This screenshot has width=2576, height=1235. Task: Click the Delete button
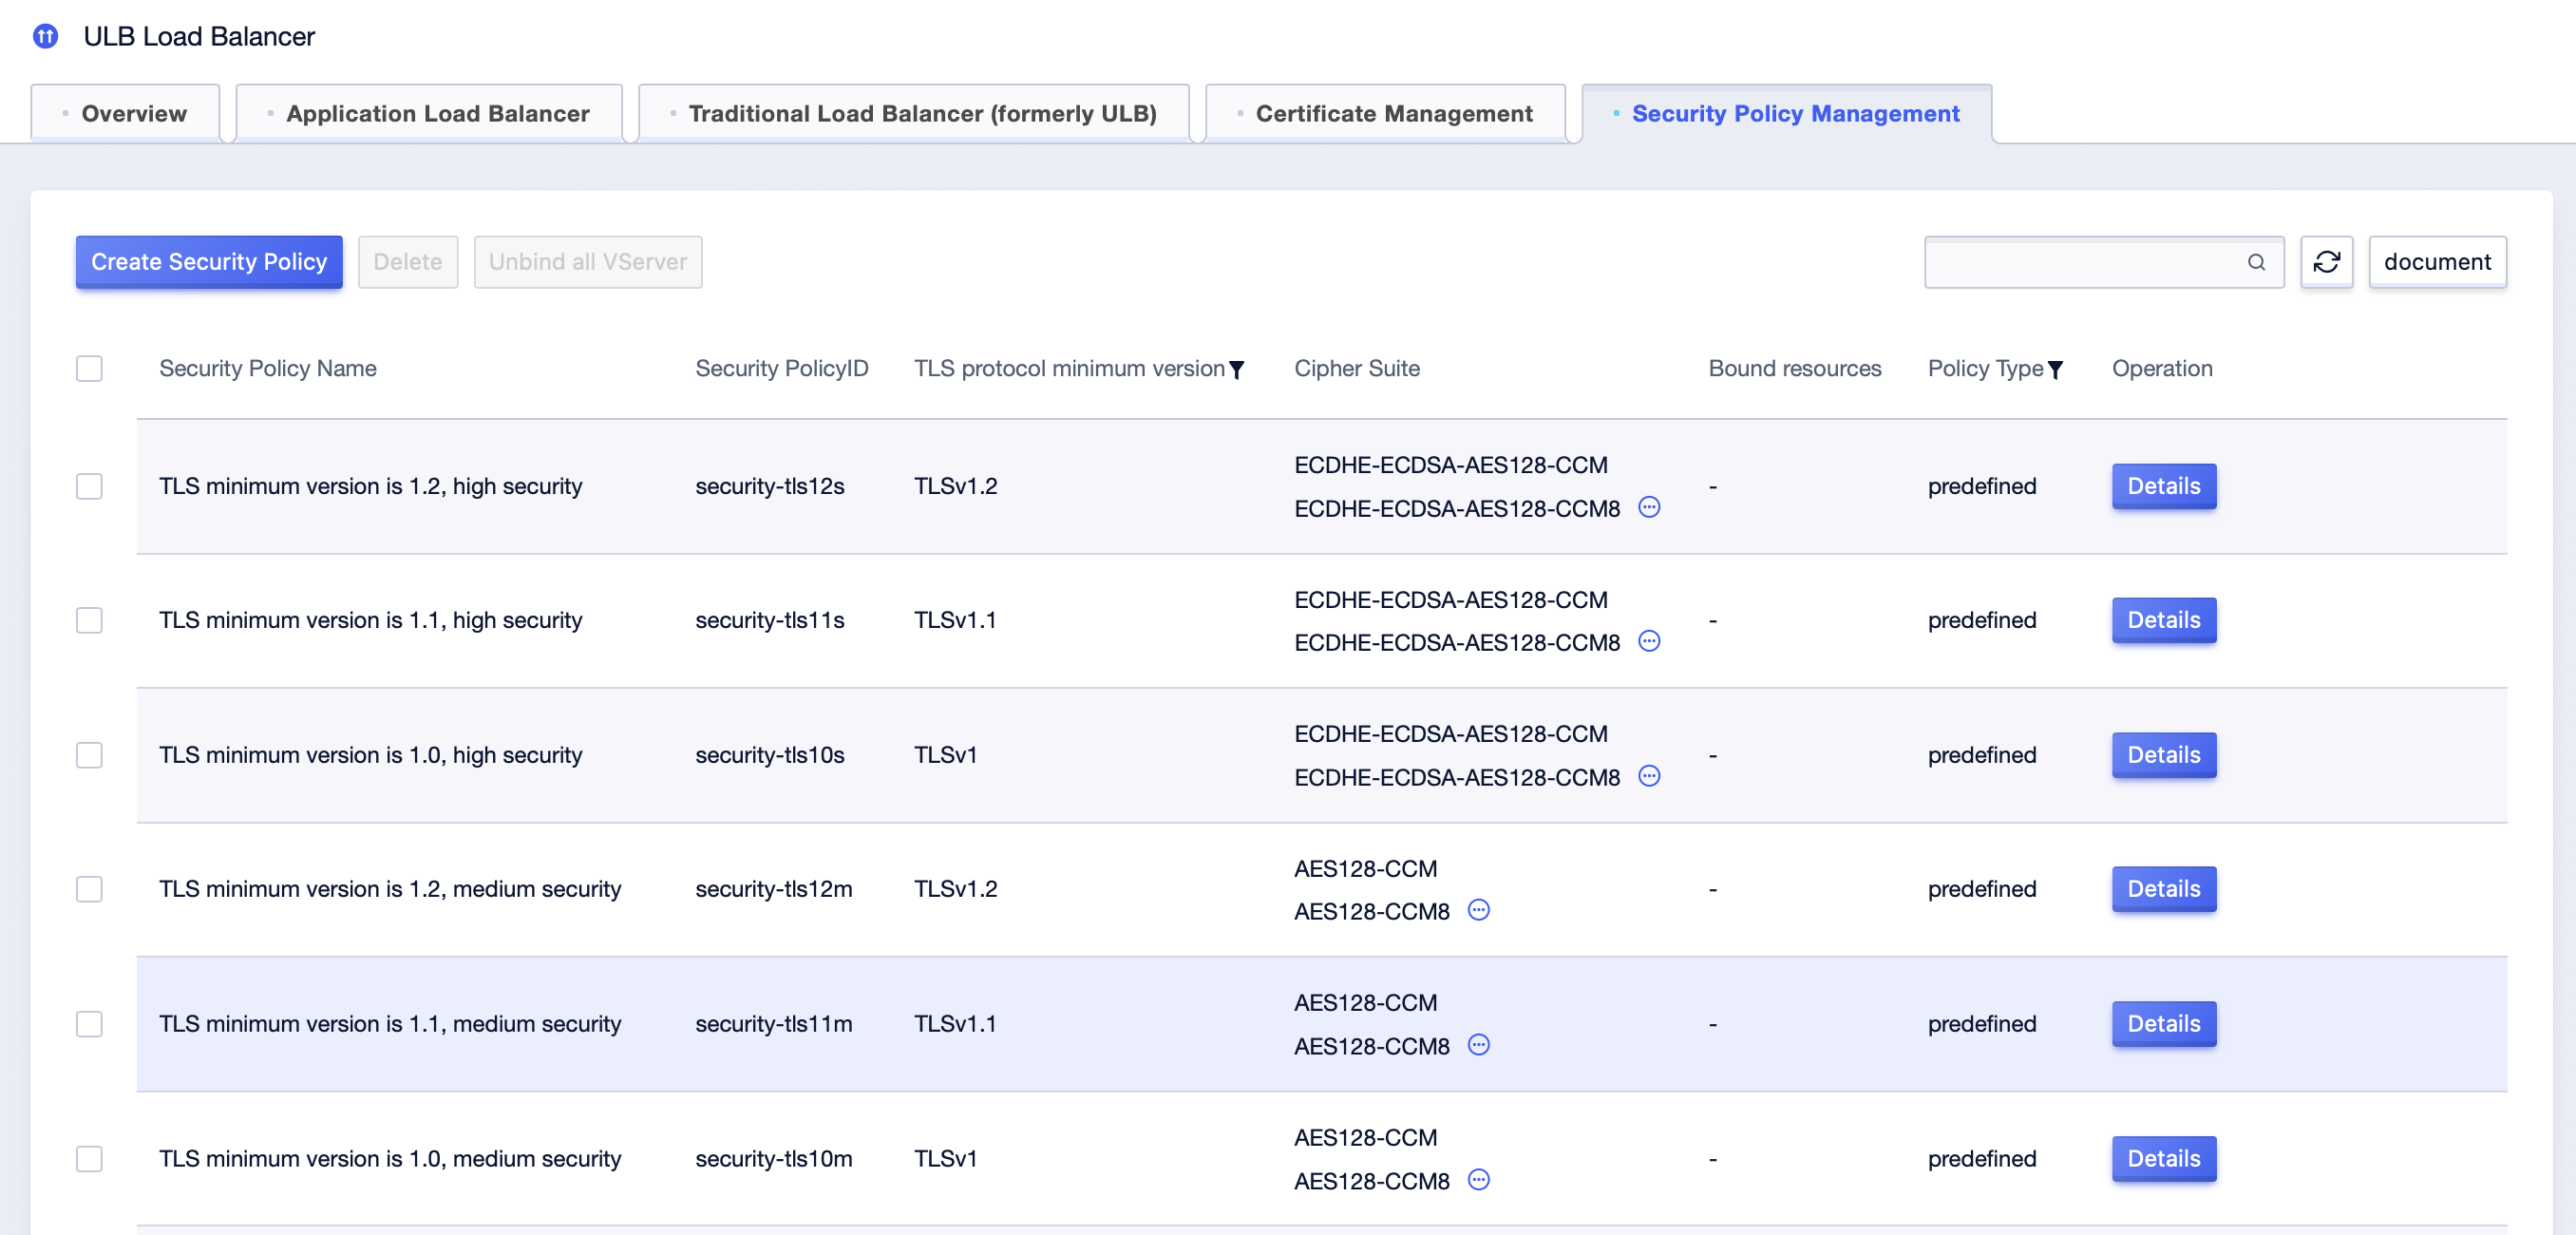click(x=408, y=262)
